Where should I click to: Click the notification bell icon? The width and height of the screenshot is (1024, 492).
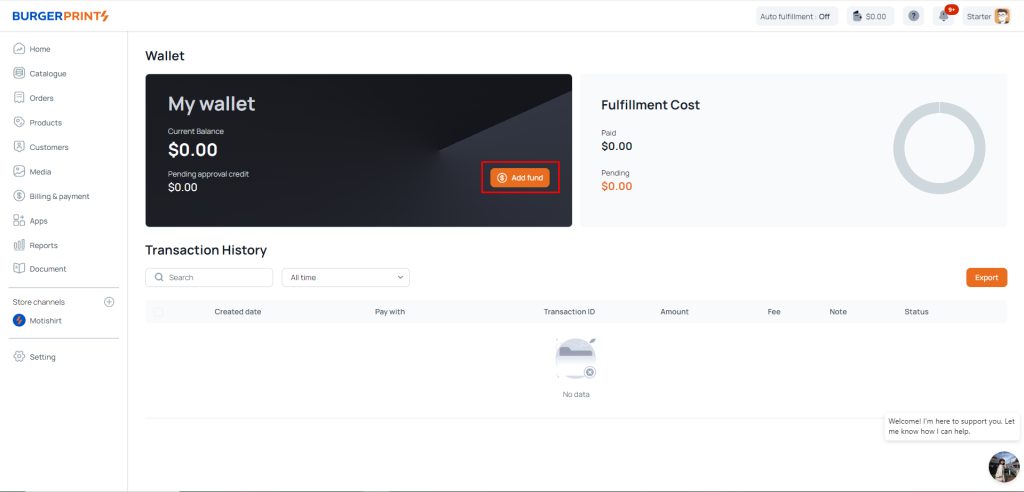[942, 16]
